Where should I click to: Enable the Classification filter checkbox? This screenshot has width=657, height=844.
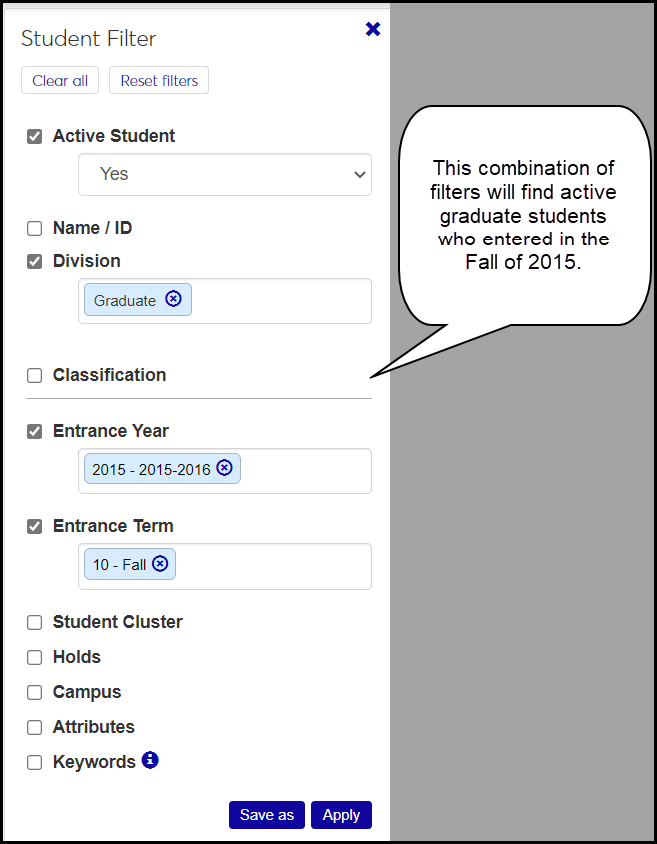[35, 375]
